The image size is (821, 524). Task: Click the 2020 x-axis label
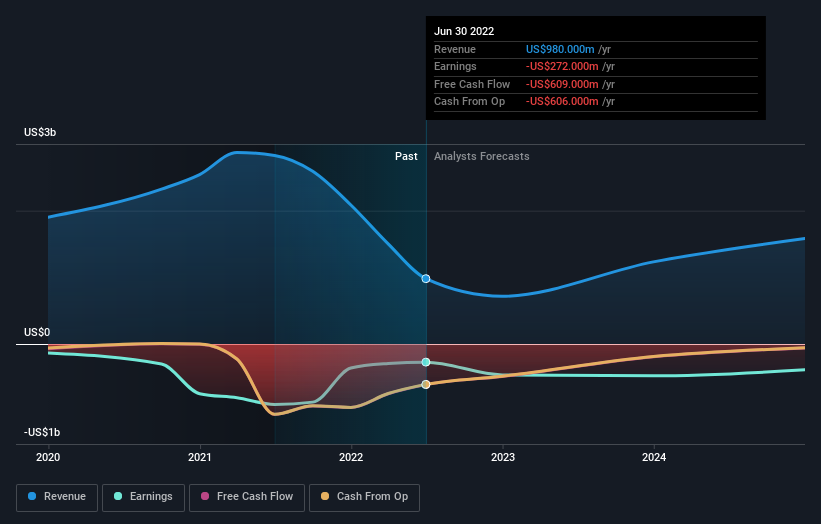point(48,457)
